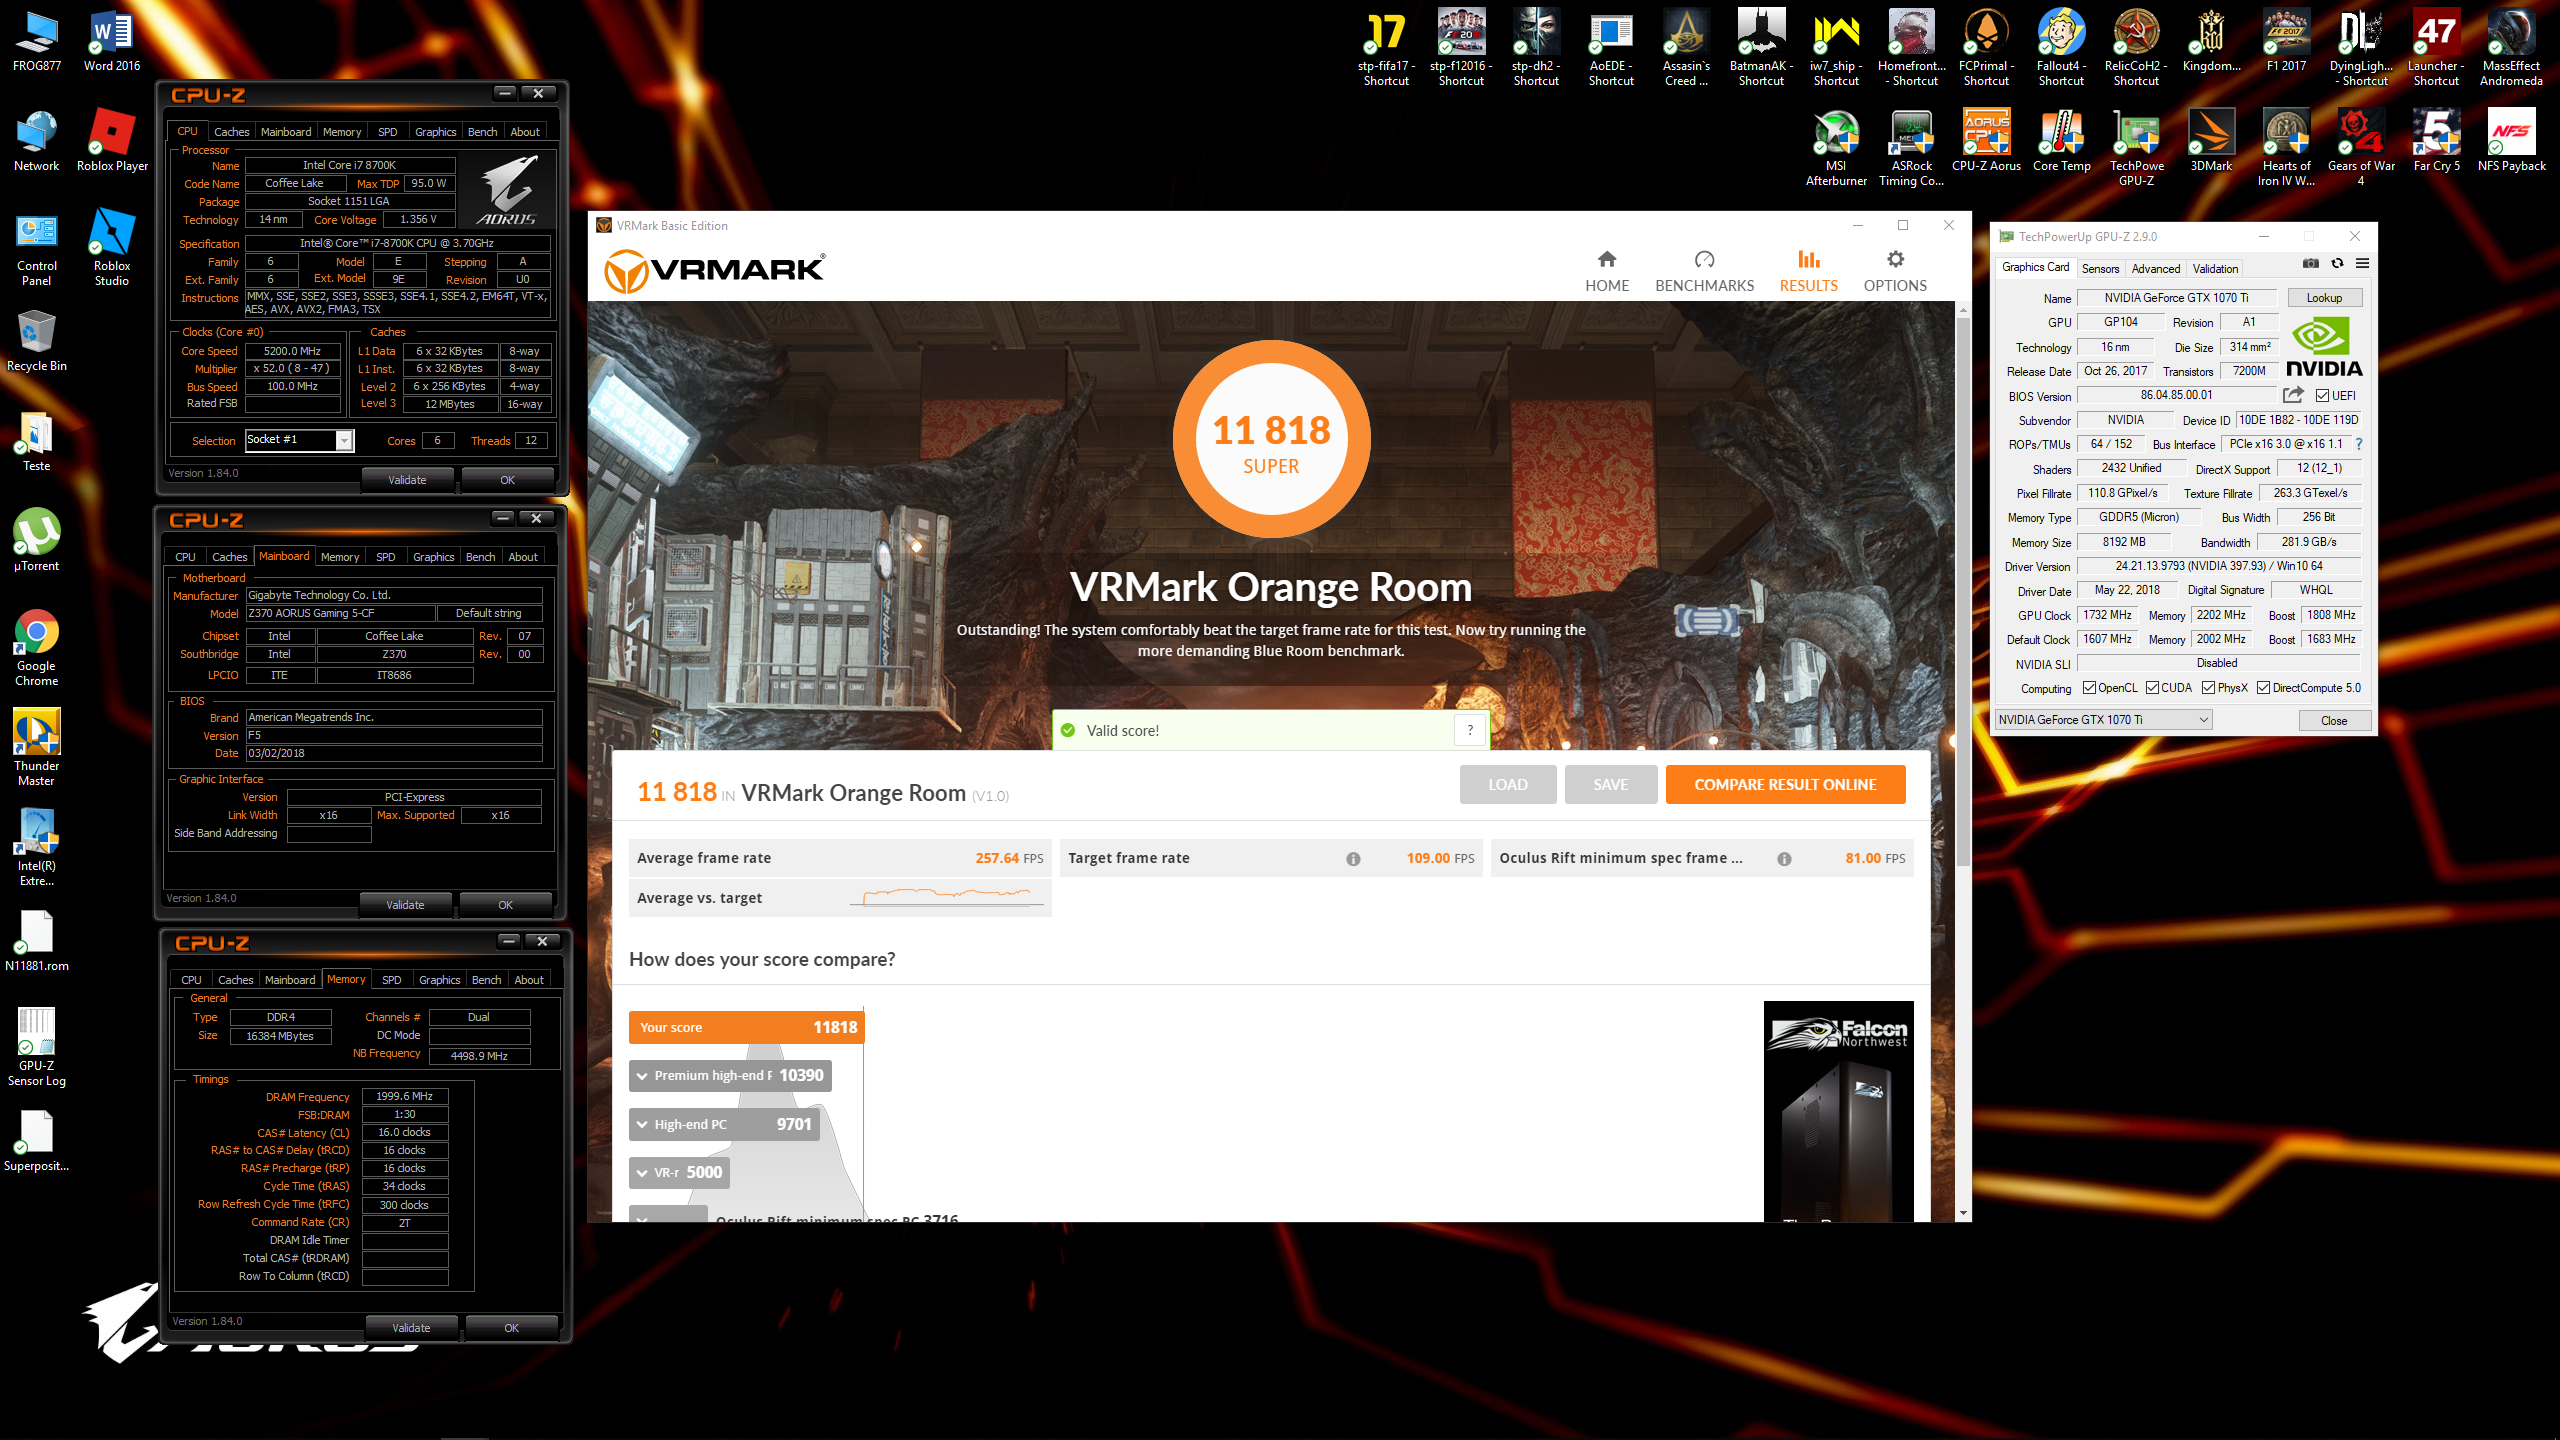Open Google Chrome desktop icon
The height and width of the screenshot is (1440, 2560).
tap(36, 647)
